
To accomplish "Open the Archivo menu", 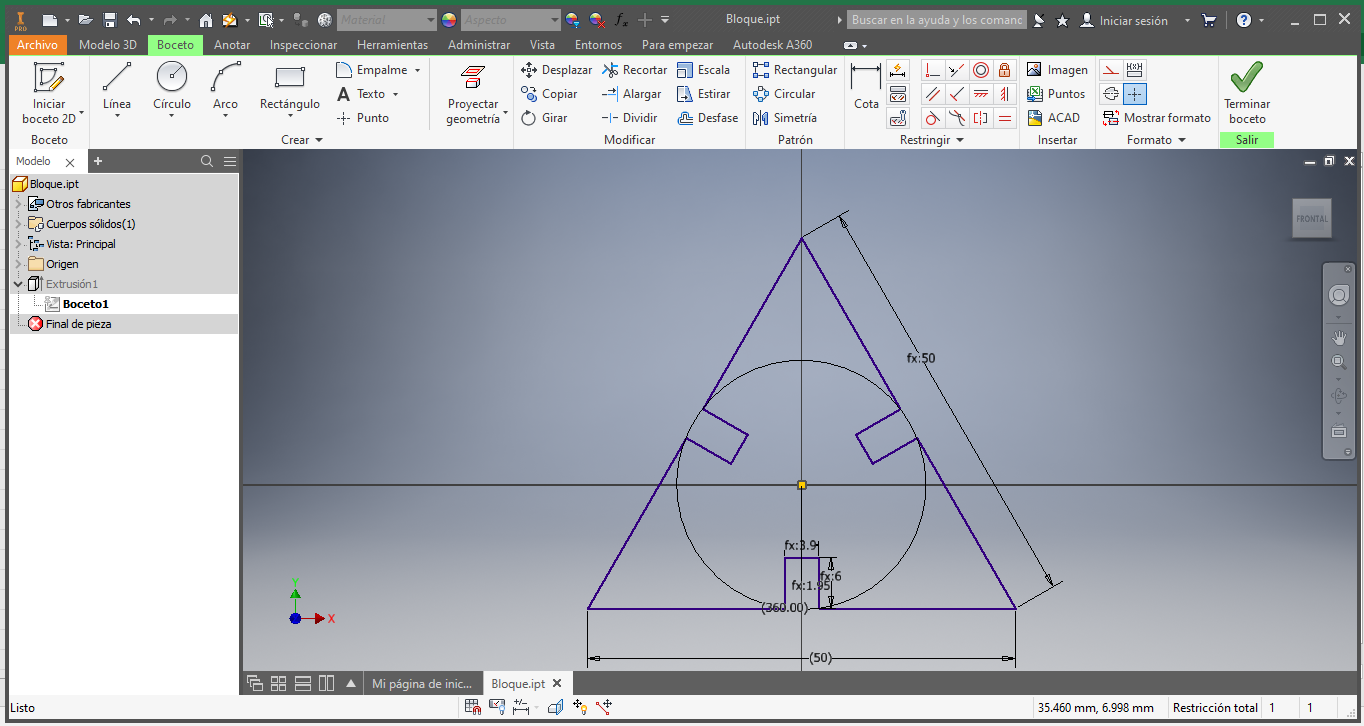I will click(x=38, y=45).
